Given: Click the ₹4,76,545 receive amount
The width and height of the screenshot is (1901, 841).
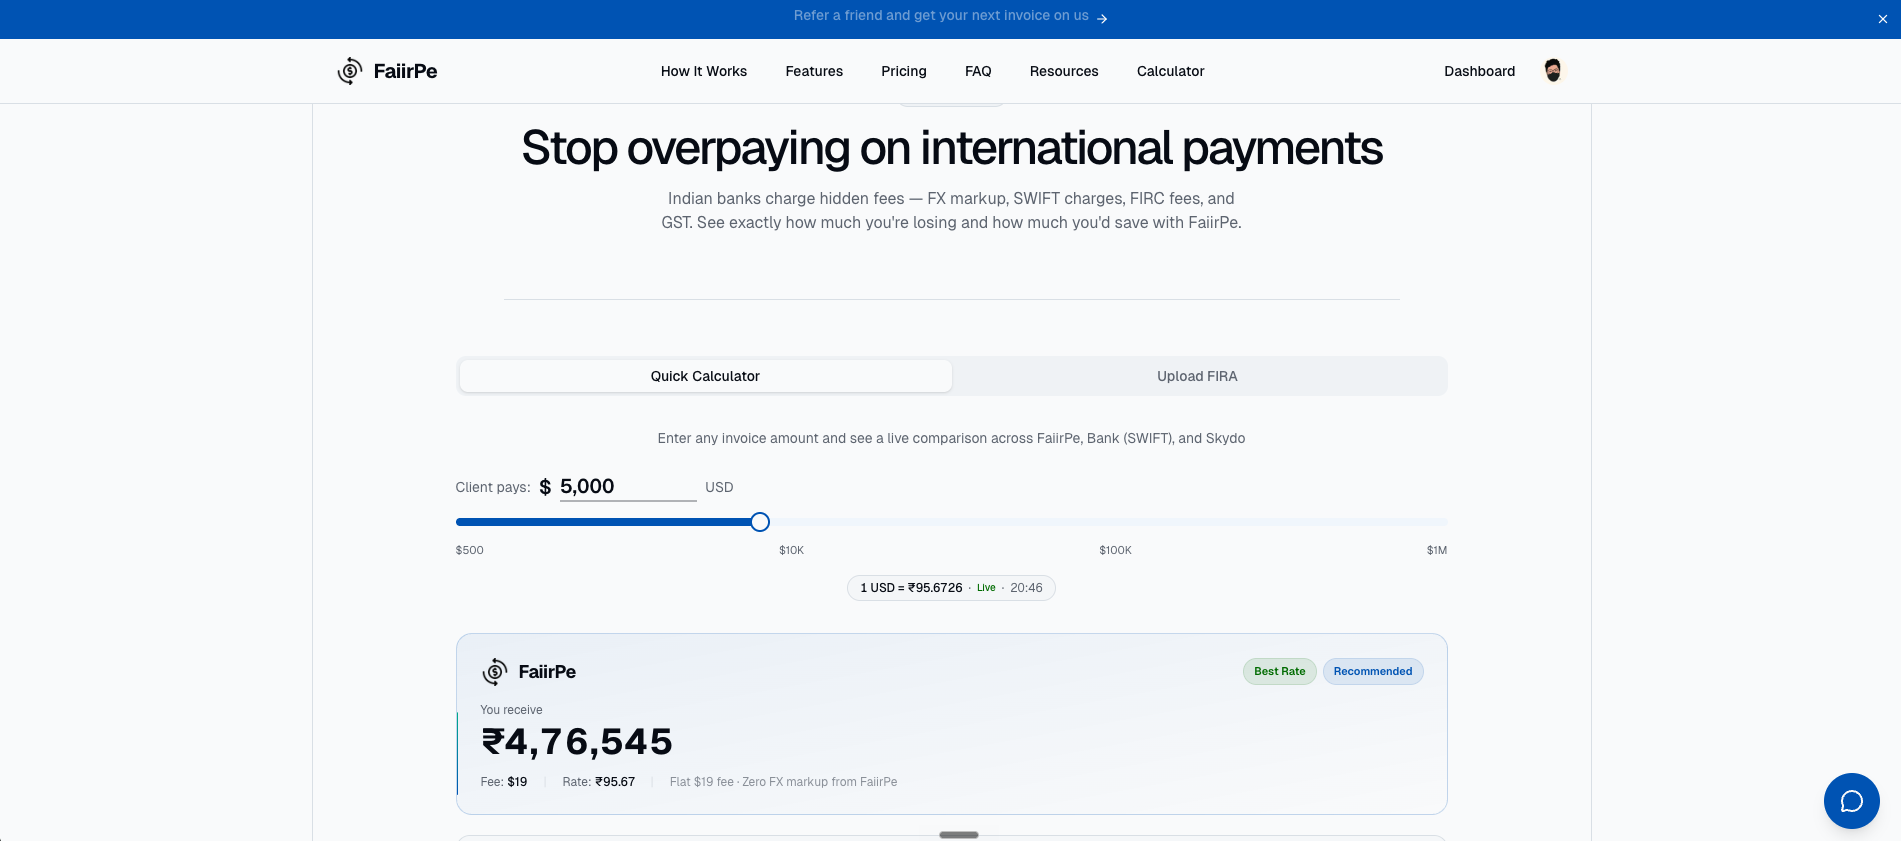Looking at the screenshot, I should coord(577,742).
